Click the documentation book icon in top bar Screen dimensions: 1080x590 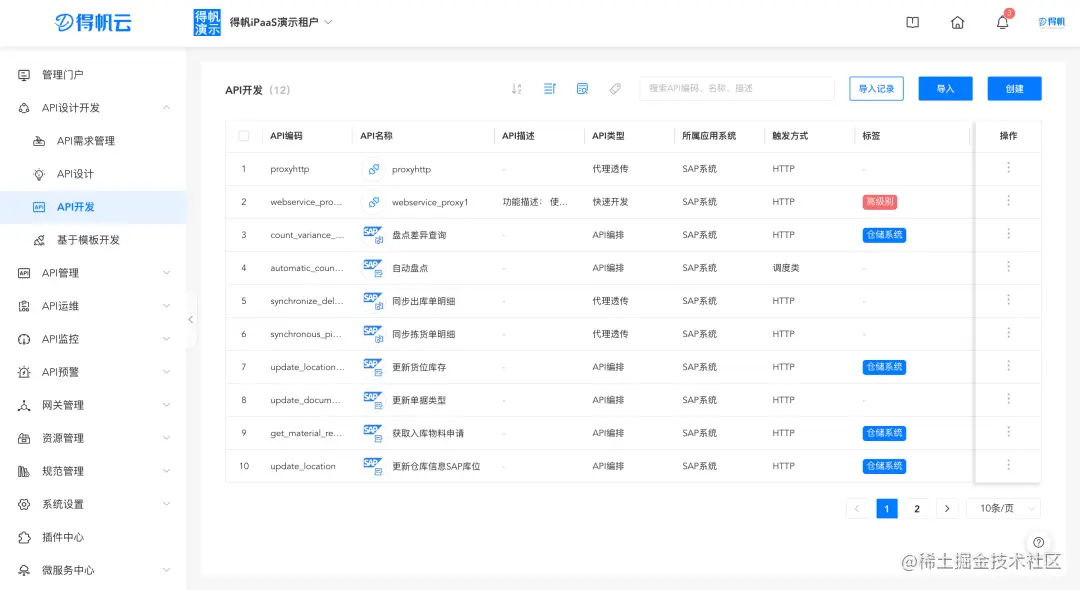(x=912, y=21)
